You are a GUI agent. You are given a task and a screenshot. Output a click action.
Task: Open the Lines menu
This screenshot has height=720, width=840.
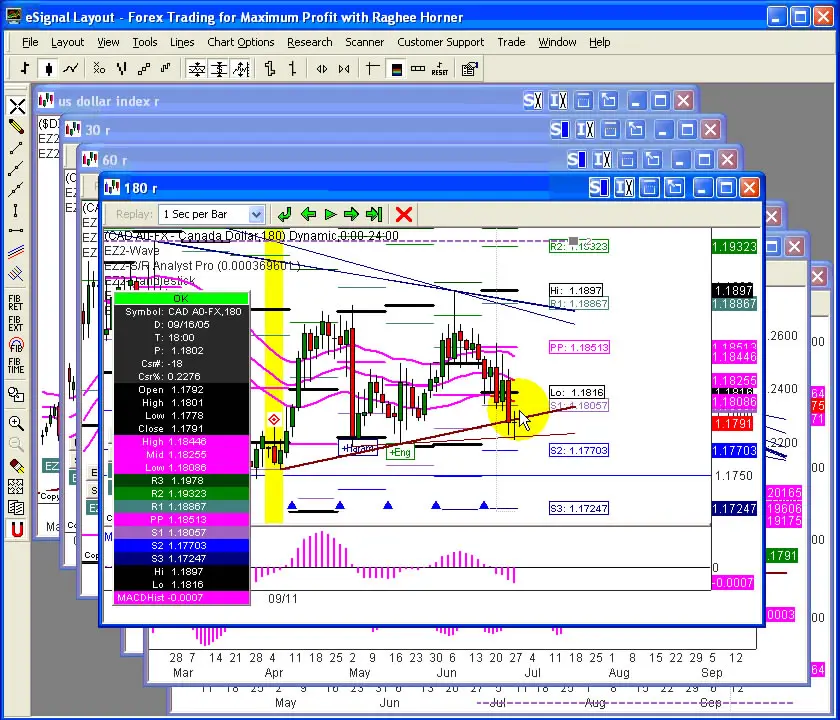click(x=182, y=42)
